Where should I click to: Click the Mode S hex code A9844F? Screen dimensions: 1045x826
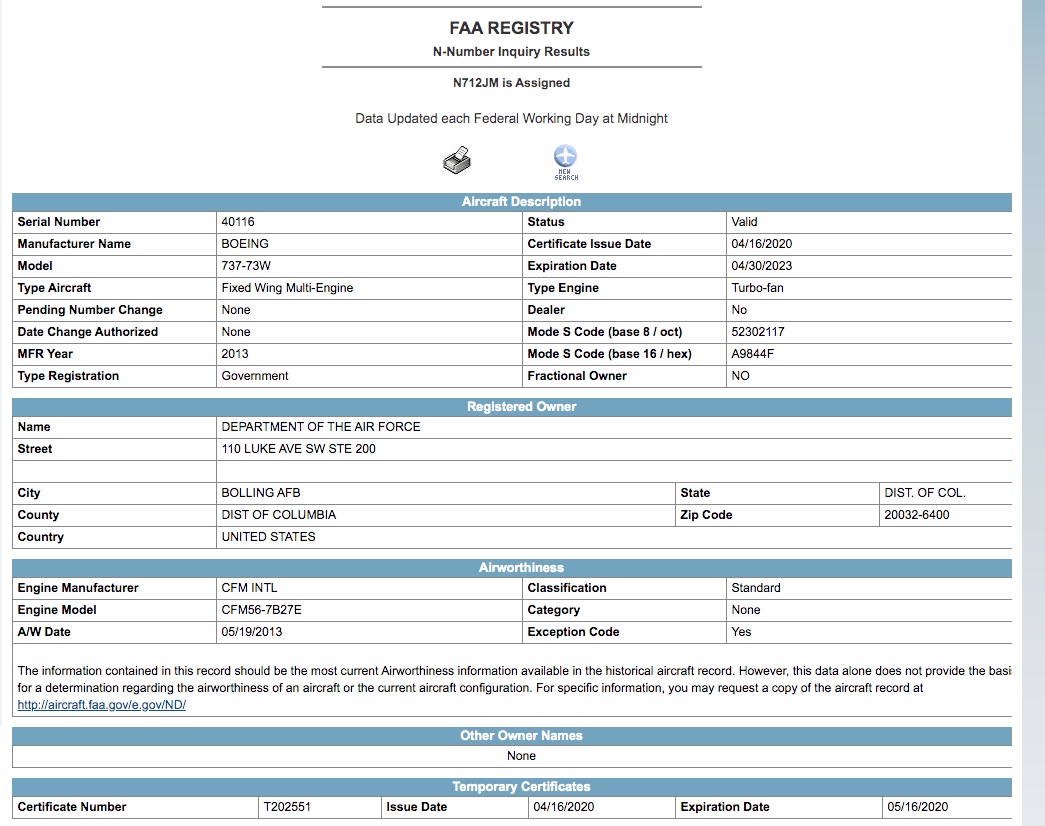coord(753,354)
